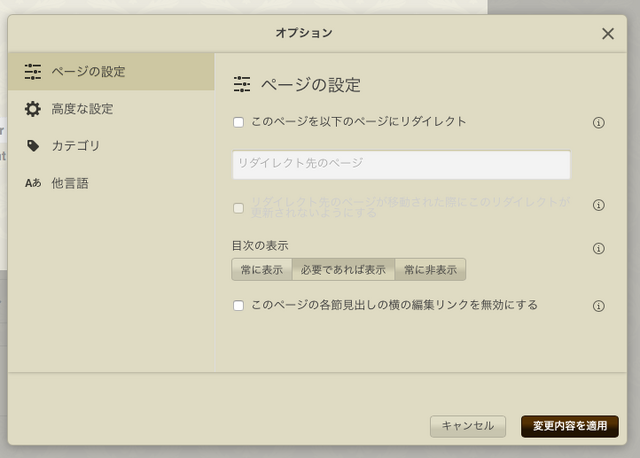Show info for redirect page option

[598, 122]
